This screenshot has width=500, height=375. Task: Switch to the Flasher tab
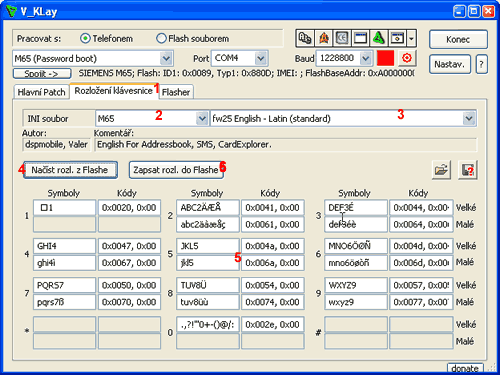(176, 92)
